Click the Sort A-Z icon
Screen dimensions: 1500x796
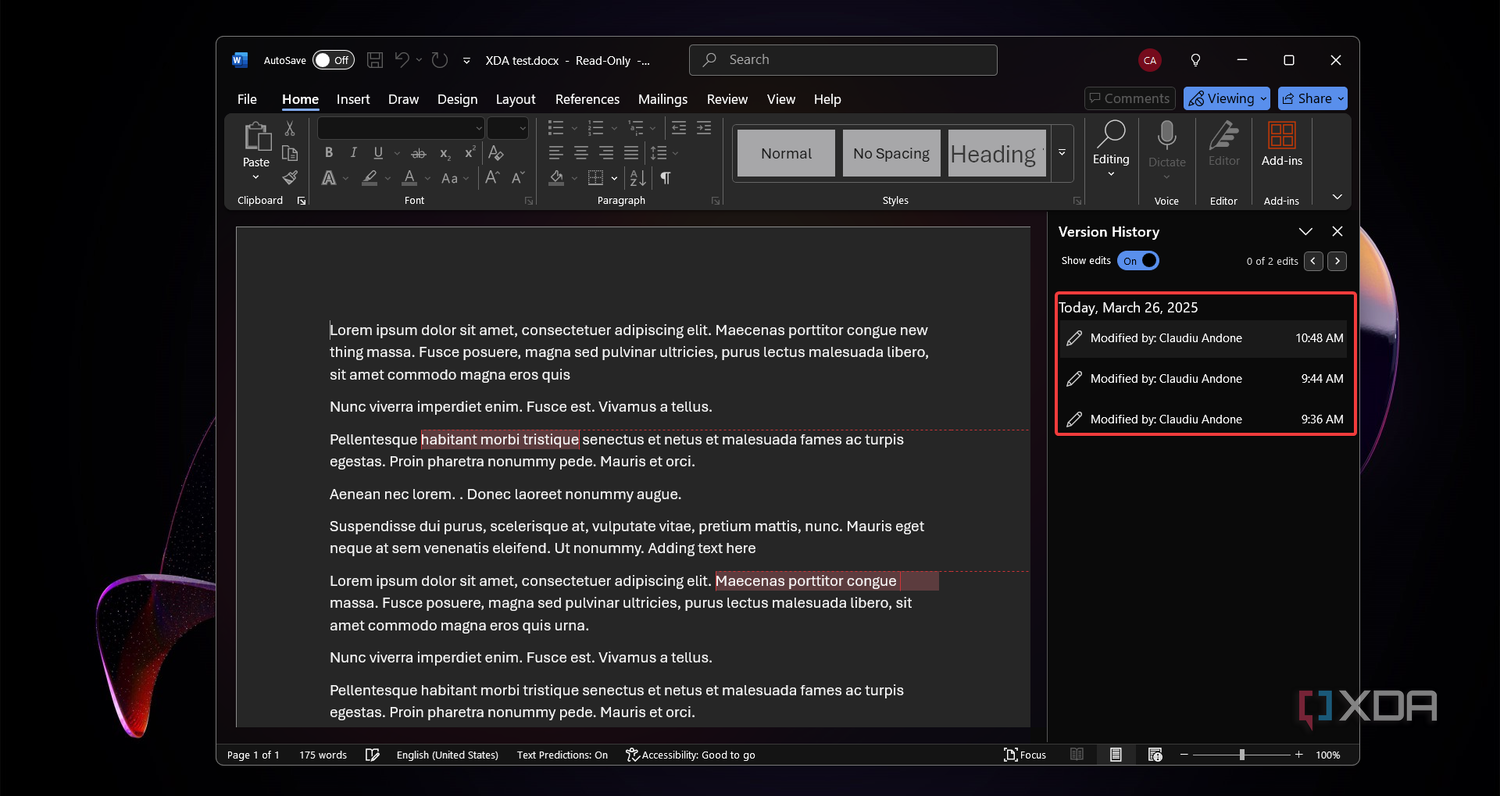[637, 178]
